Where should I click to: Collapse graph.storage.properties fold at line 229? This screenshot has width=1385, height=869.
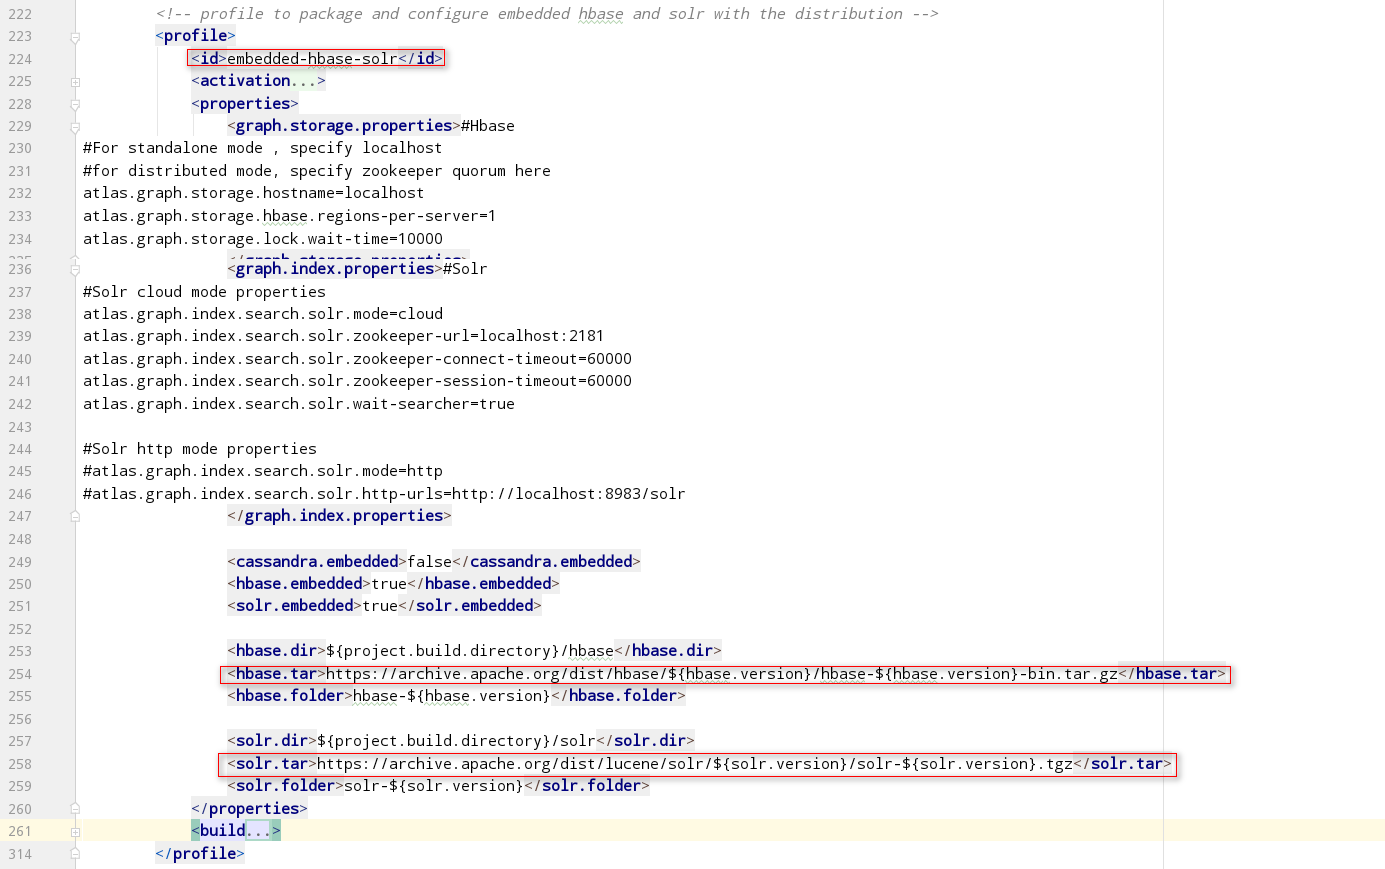tap(75, 127)
